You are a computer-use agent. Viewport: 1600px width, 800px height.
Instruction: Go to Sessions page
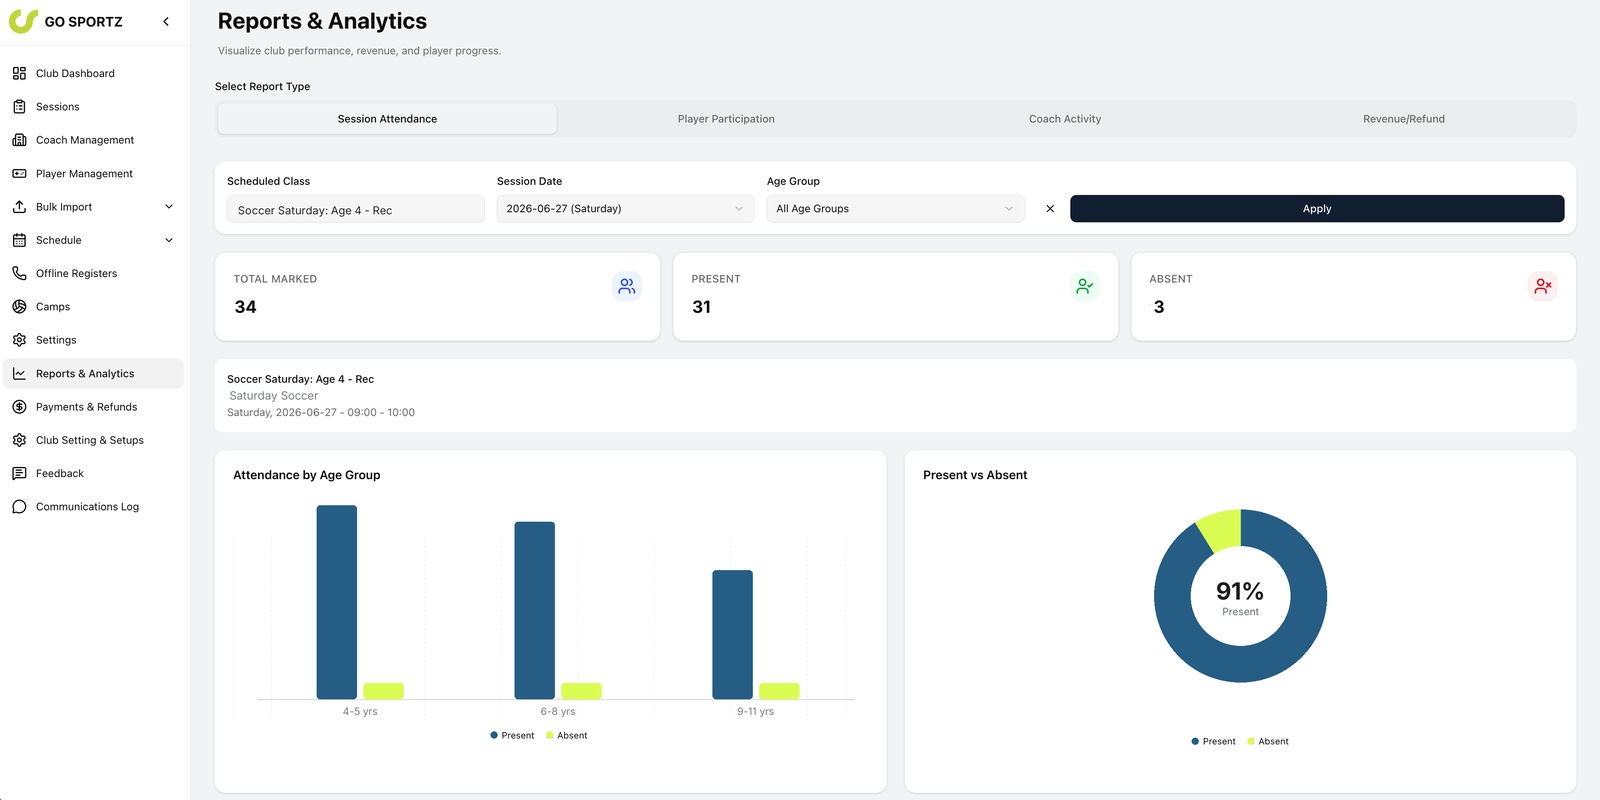click(x=93, y=106)
